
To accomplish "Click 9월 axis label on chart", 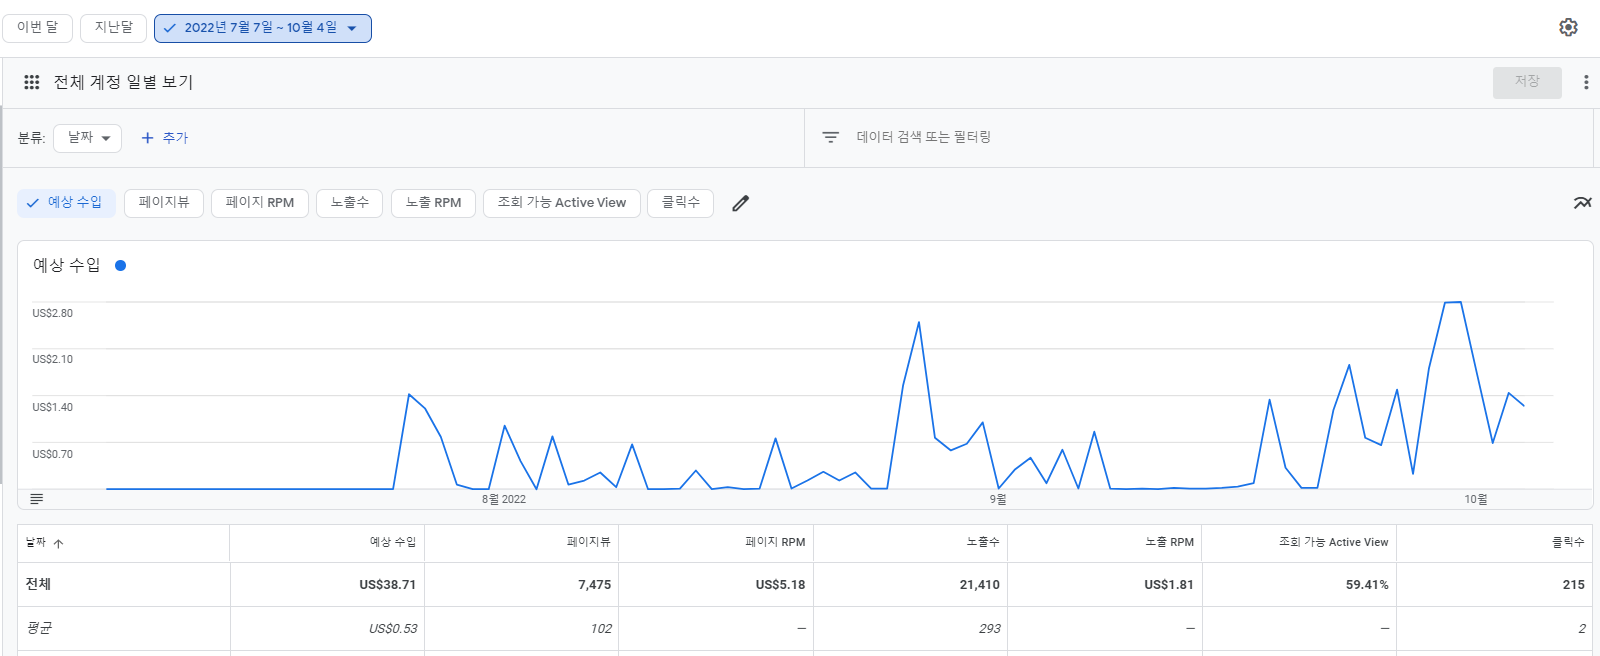I will point(998,499).
